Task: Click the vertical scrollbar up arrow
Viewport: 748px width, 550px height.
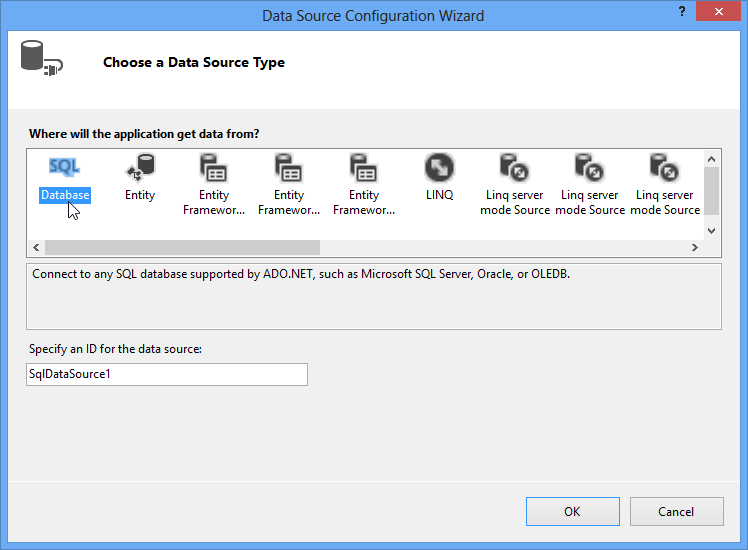Action: click(x=711, y=159)
